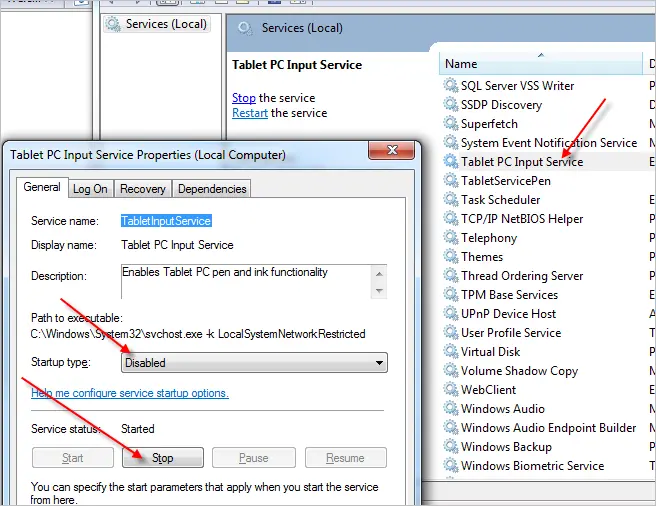Select System Event Notification Service row
Viewport: 656px width, 506px height.
point(549,143)
